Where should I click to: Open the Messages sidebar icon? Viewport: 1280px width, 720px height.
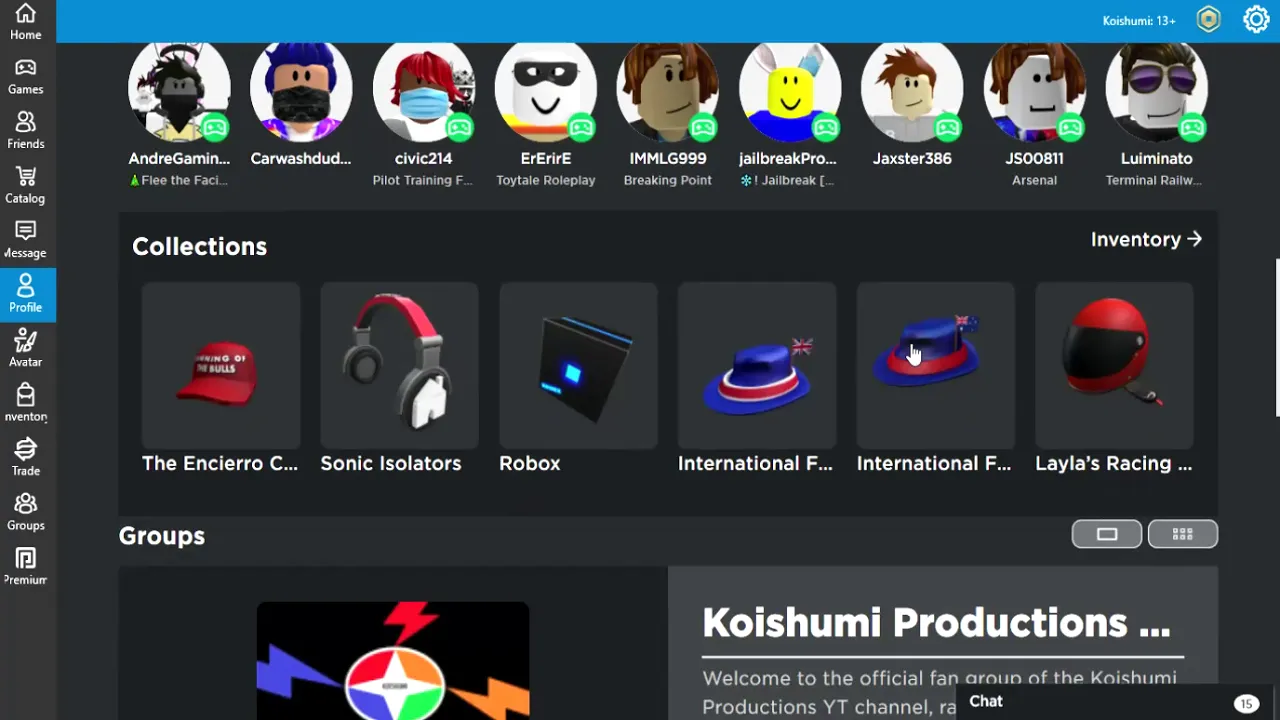[25, 240]
